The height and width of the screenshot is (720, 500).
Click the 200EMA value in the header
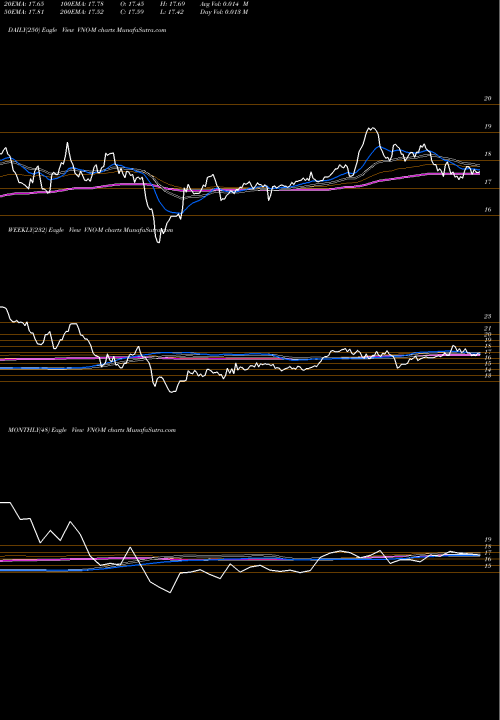(x=83, y=12)
